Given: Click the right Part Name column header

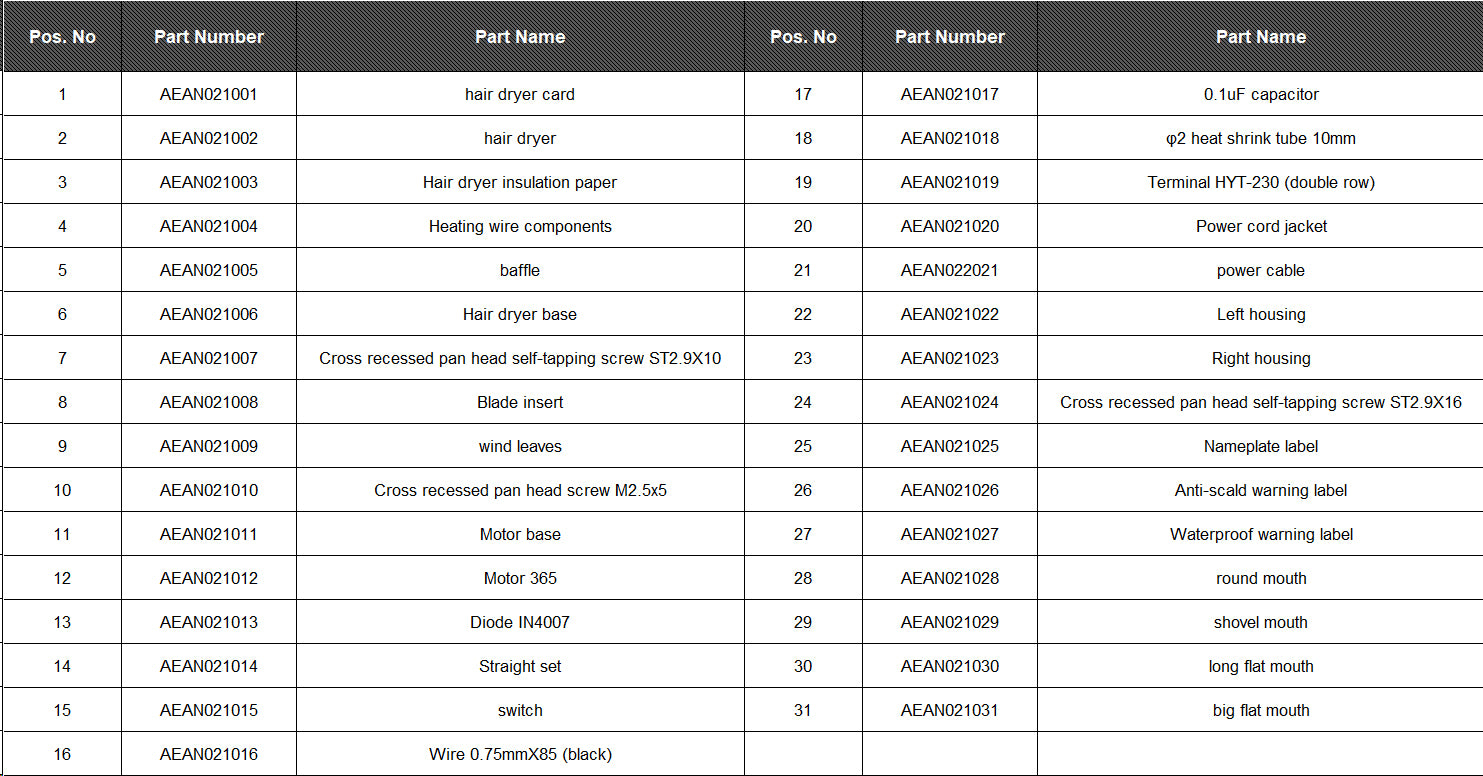Looking at the screenshot, I should tap(1260, 37).
